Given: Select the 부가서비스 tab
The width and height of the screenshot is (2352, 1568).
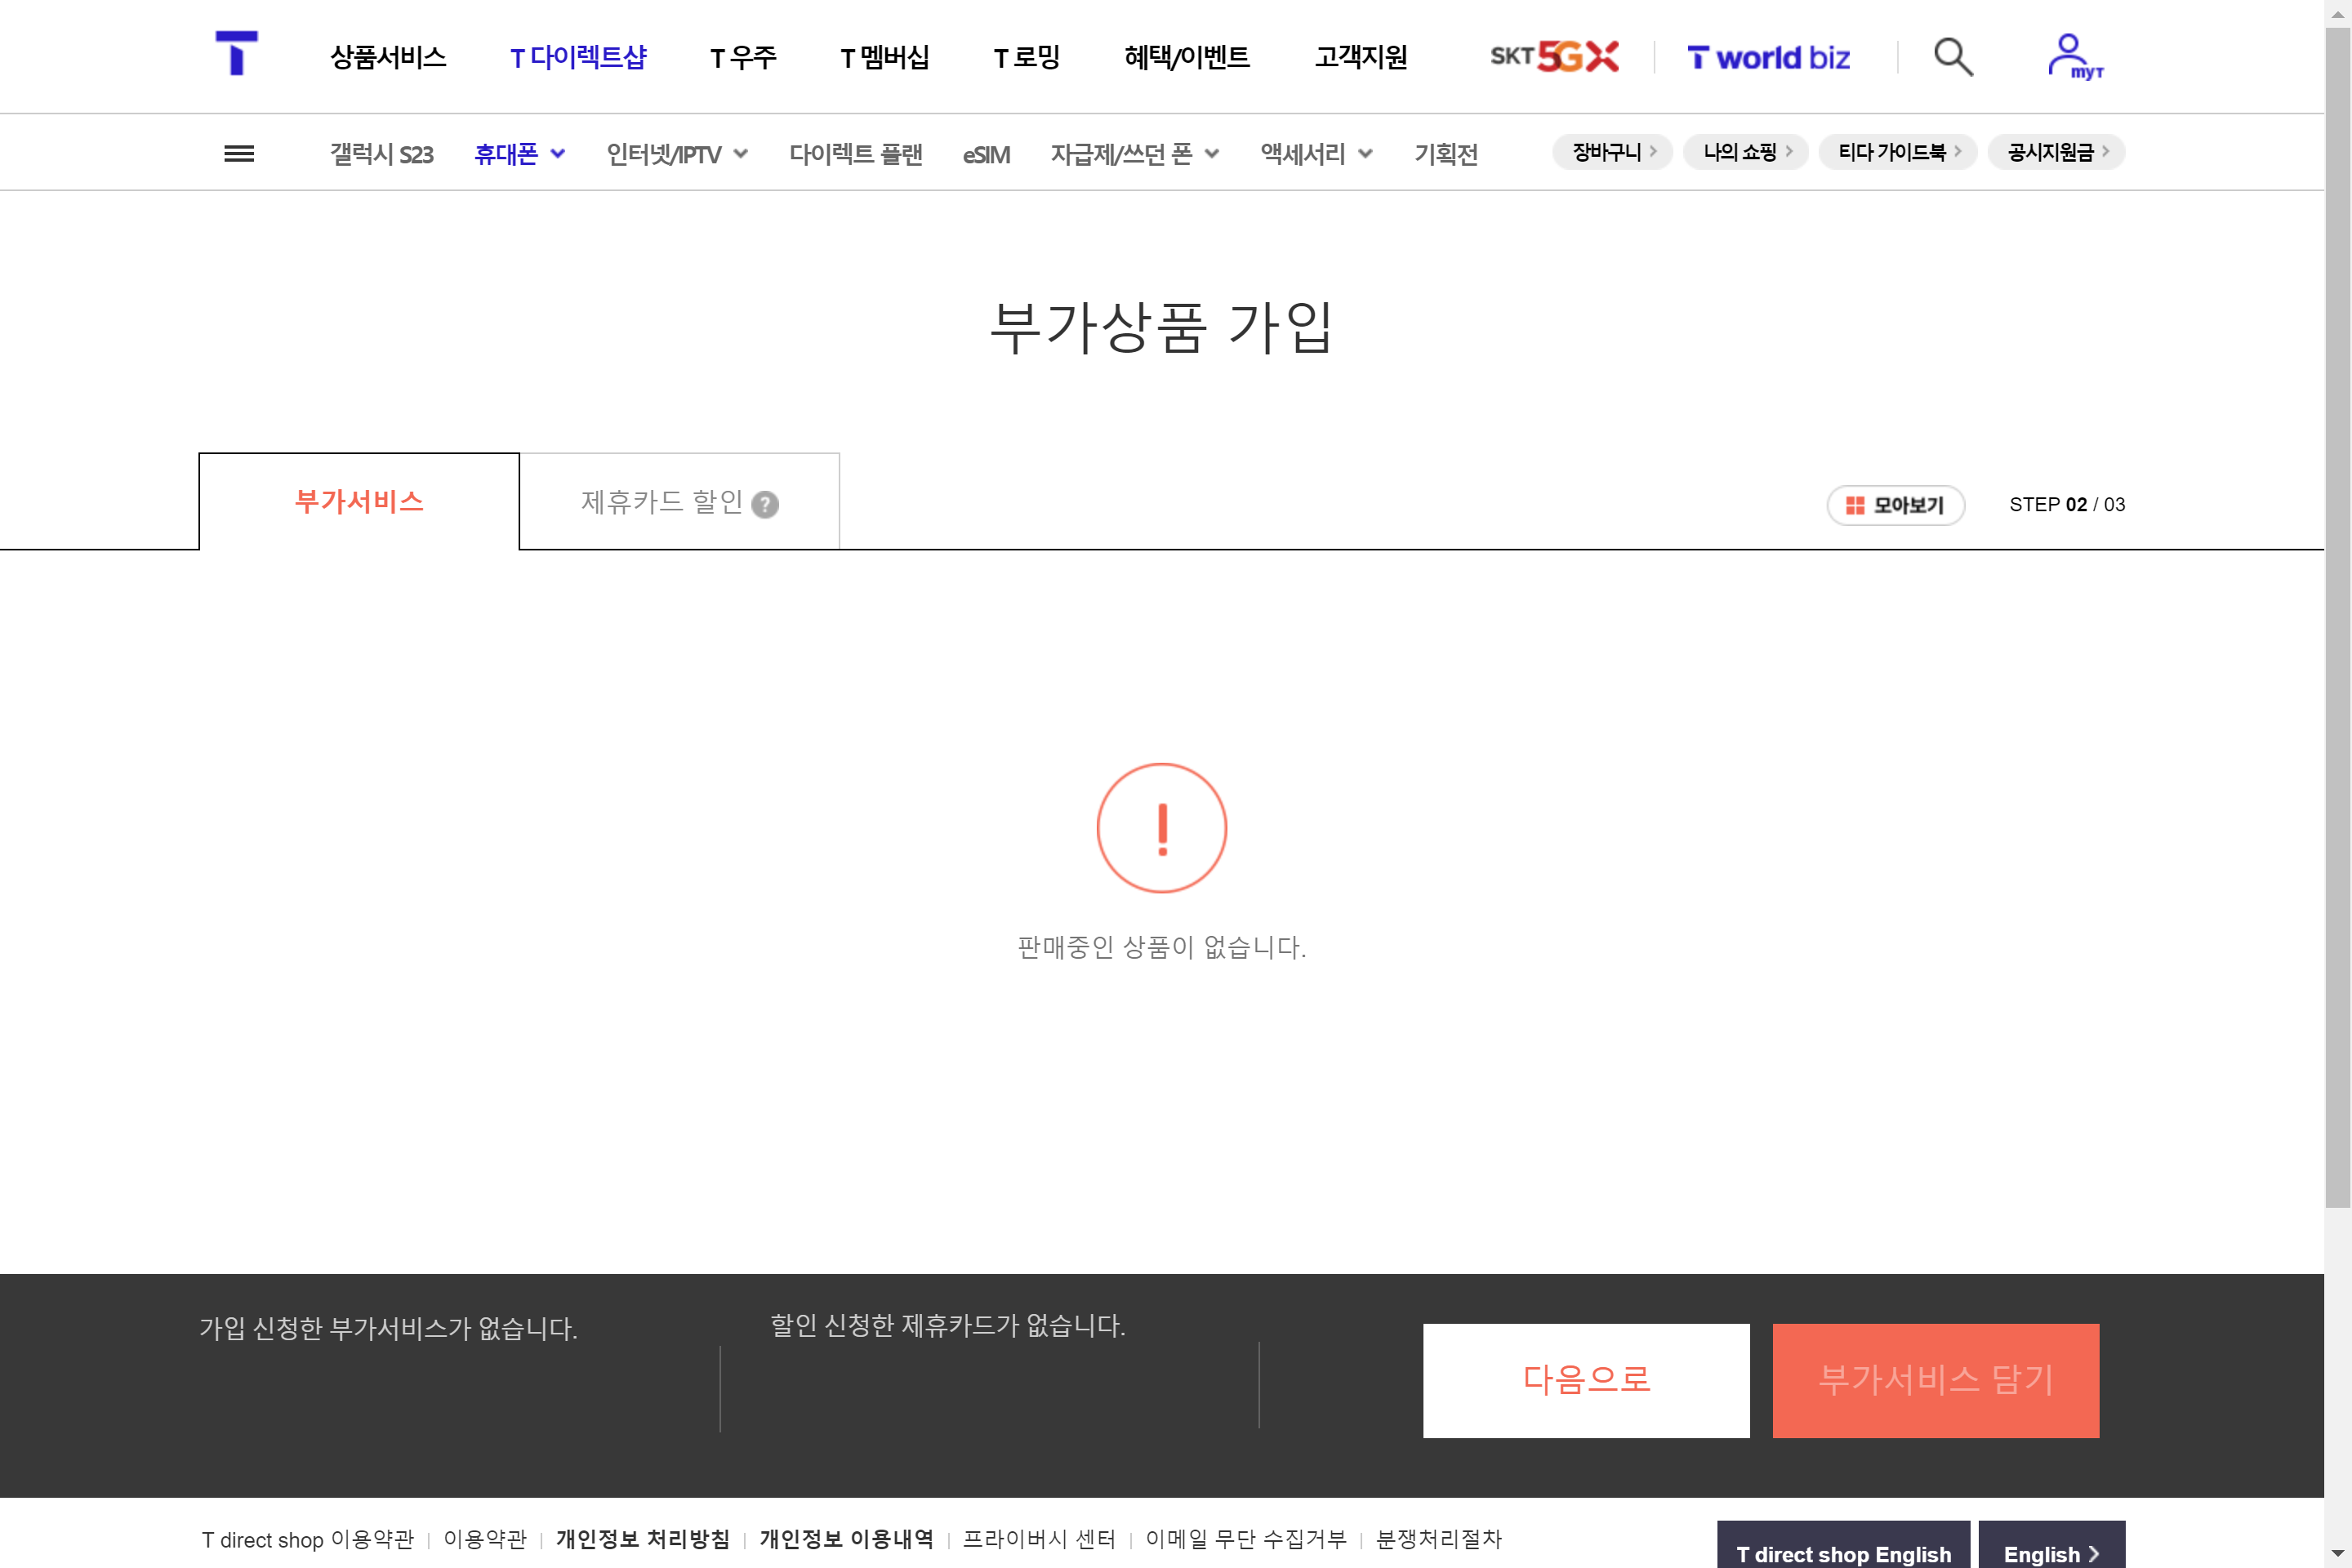Looking at the screenshot, I should point(359,501).
